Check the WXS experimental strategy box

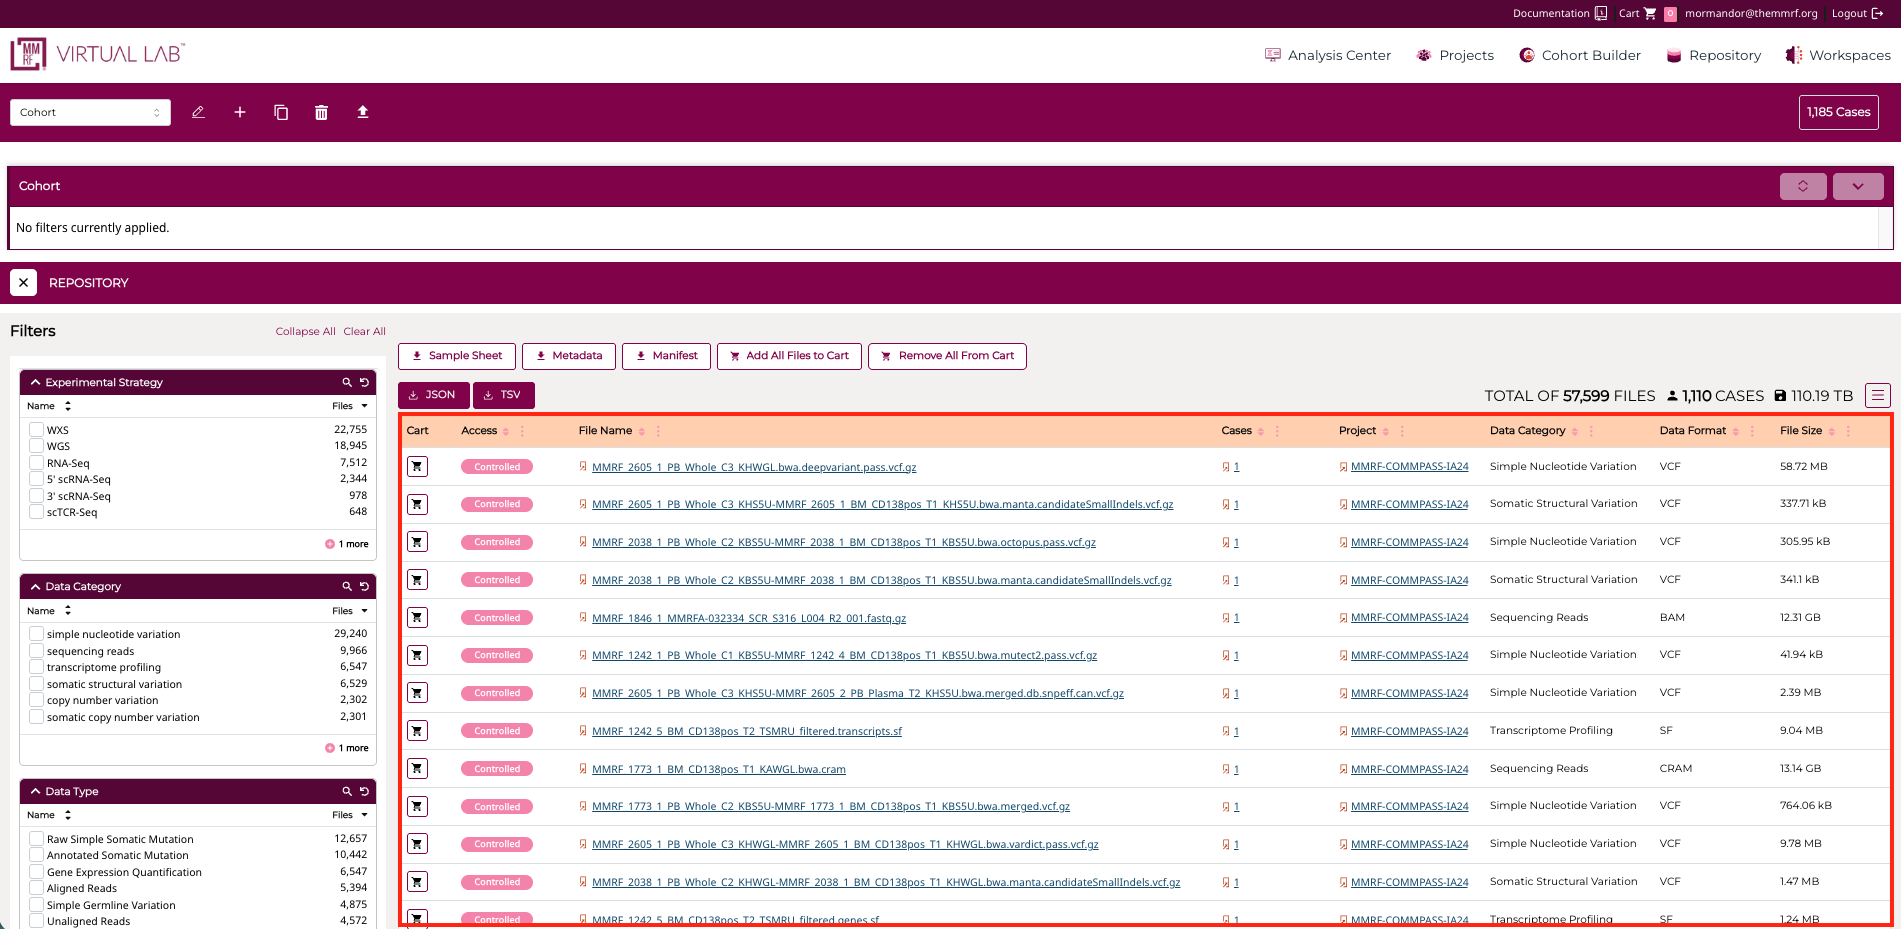coord(36,430)
